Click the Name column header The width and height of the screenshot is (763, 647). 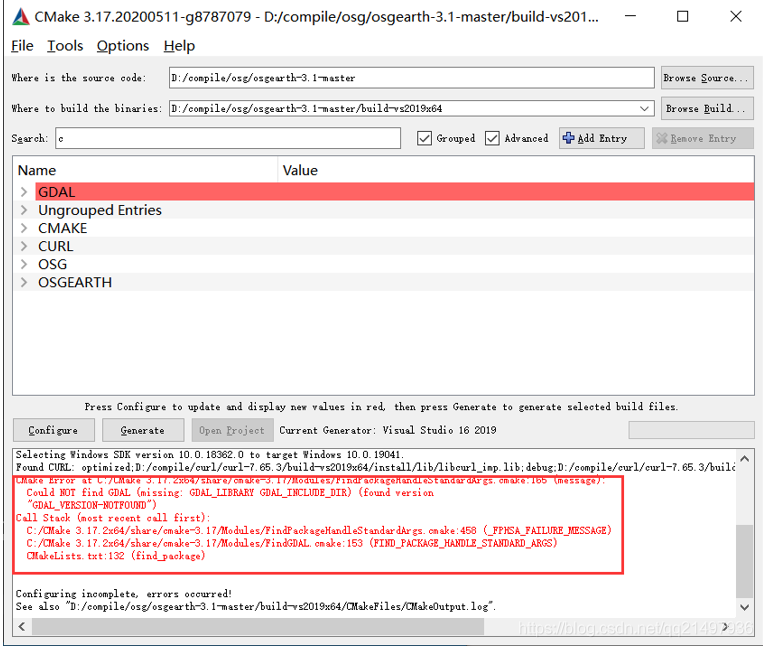coord(145,170)
